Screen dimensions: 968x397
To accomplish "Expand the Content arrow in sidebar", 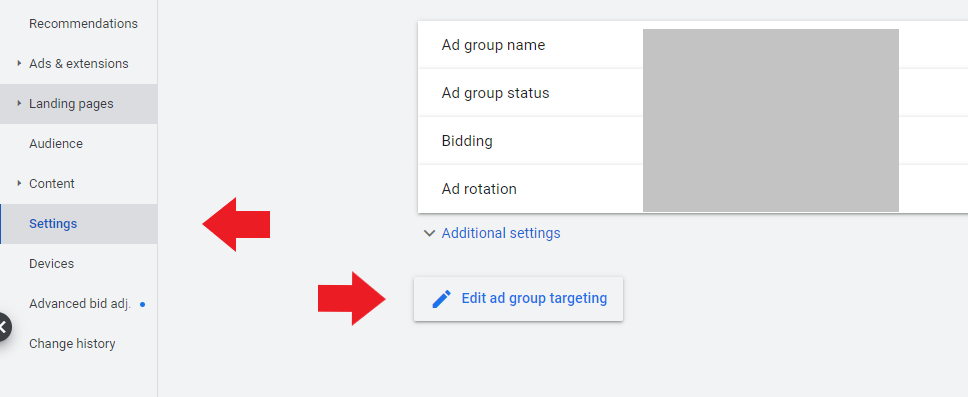I will tap(19, 183).
